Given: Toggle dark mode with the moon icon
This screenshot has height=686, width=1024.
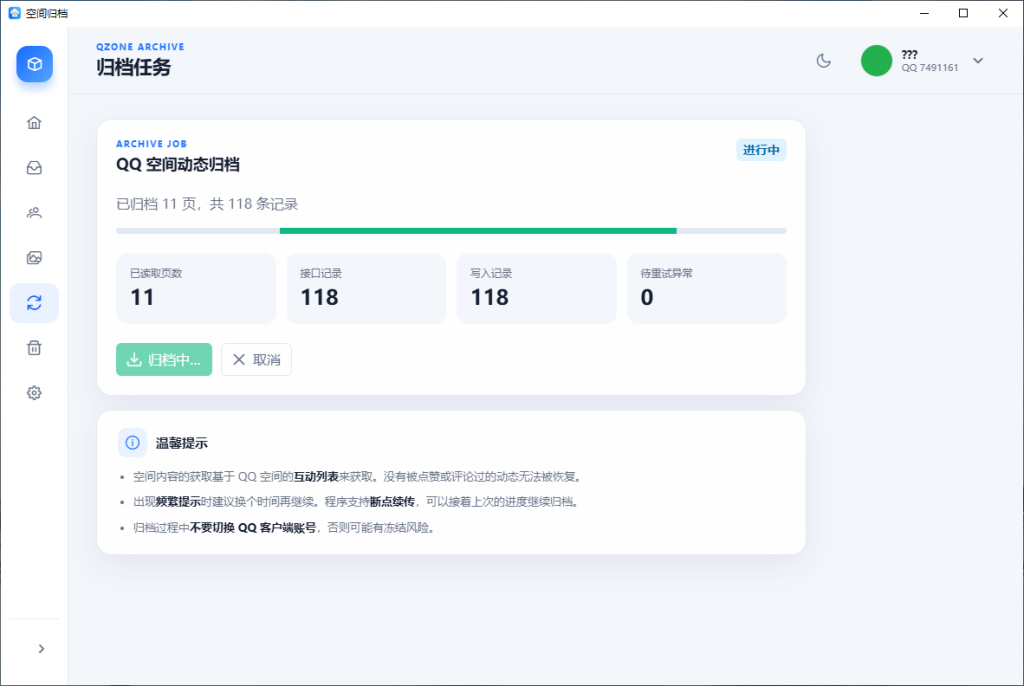Looking at the screenshot, I should (824, 61).
